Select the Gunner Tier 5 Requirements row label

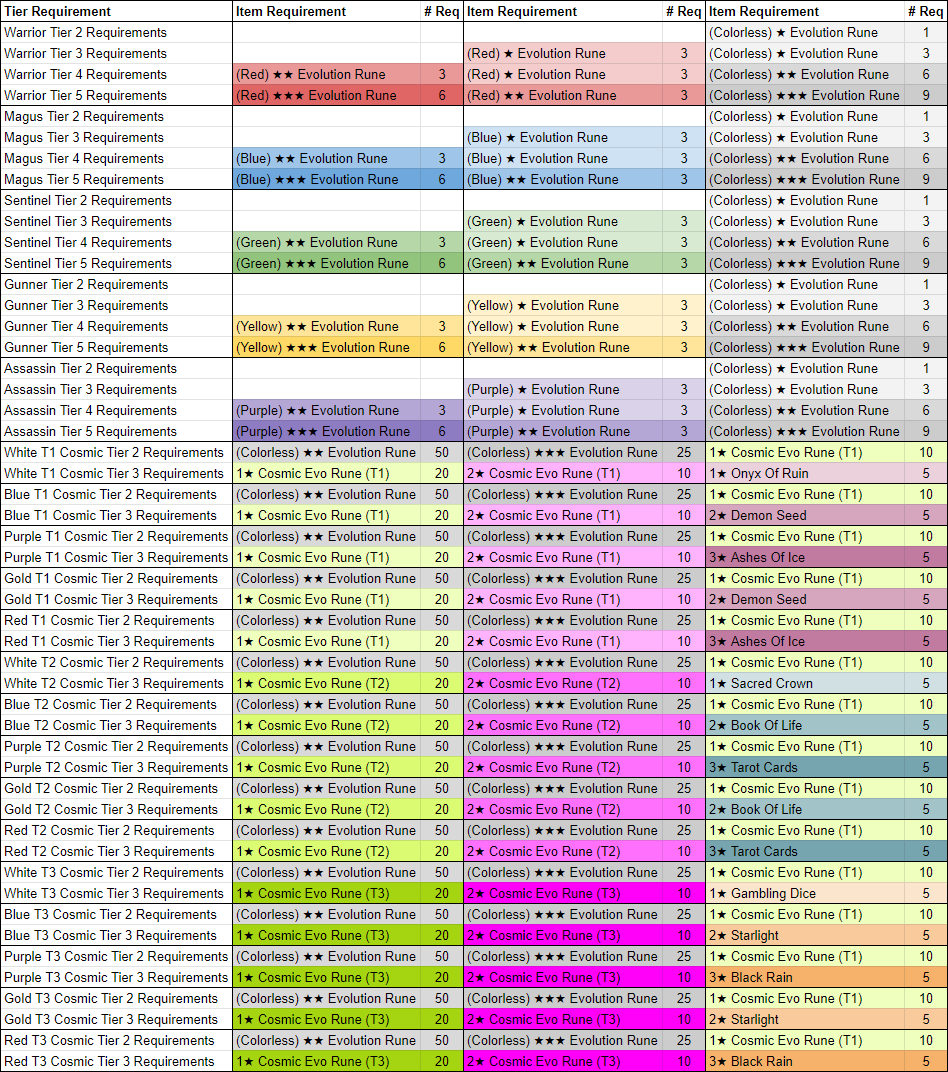point(86,347)
